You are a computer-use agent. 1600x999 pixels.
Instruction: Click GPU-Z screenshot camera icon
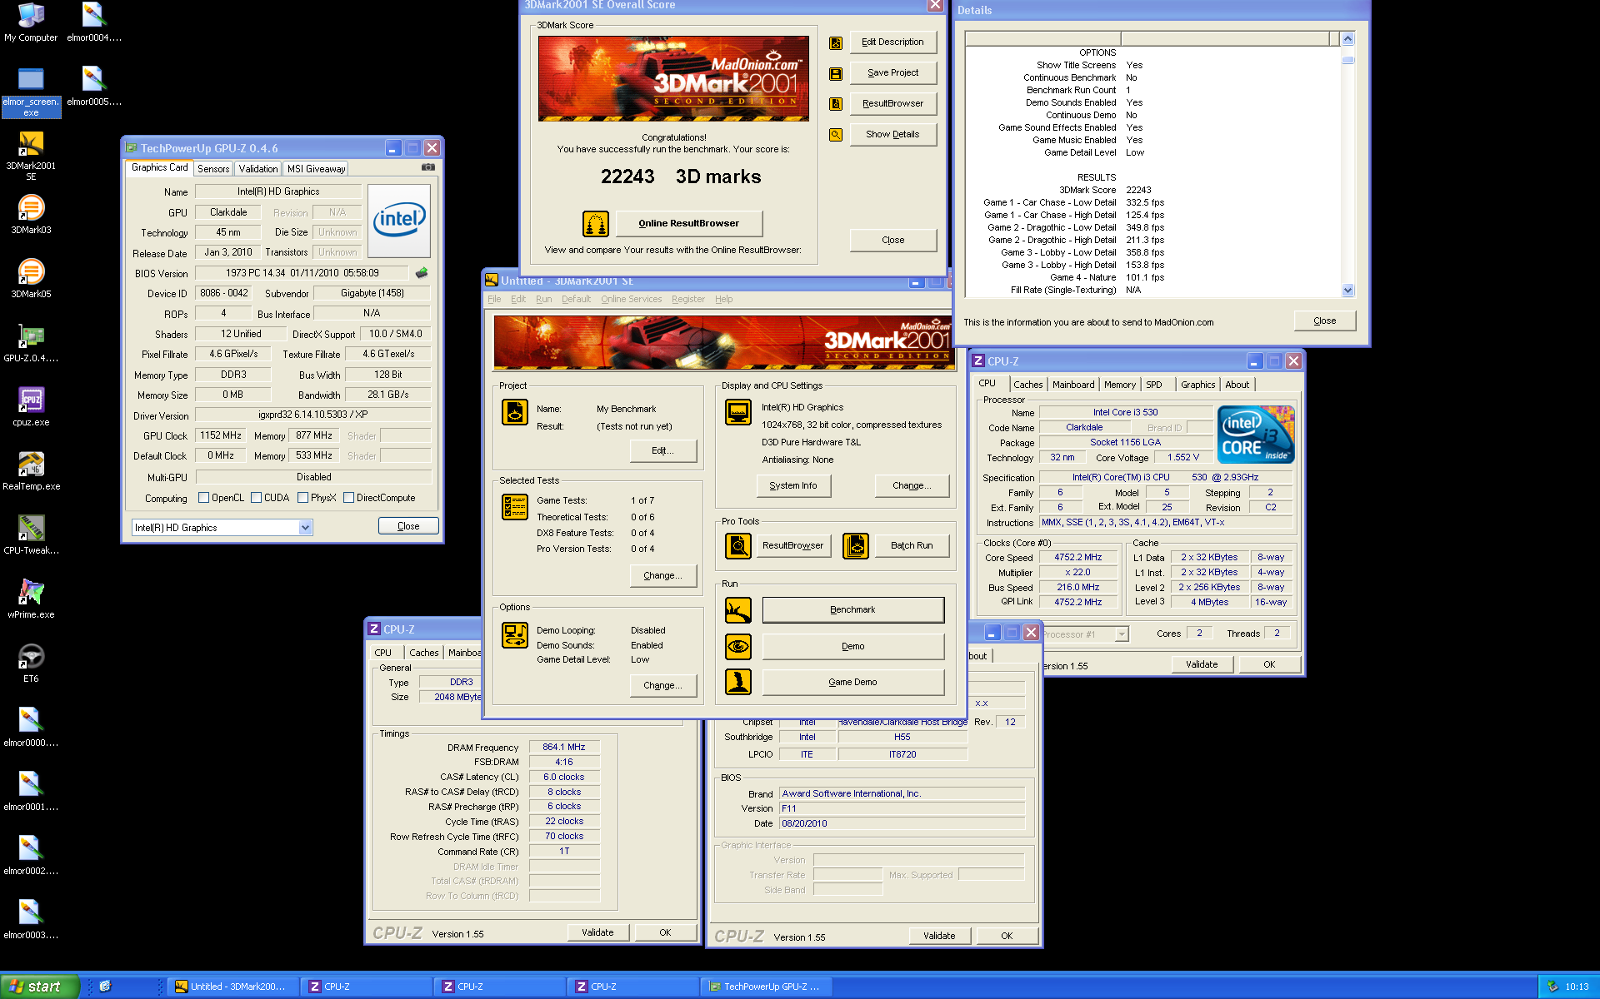(428, 168)
